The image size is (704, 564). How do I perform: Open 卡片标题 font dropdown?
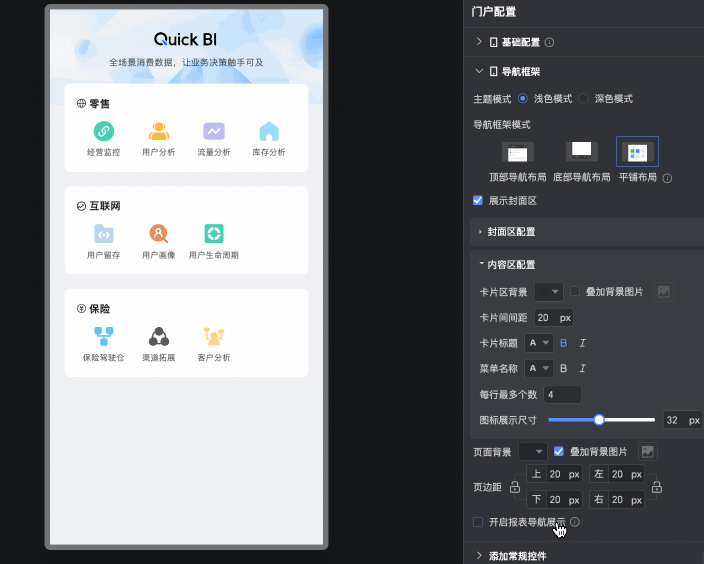[x=539, y=343]
